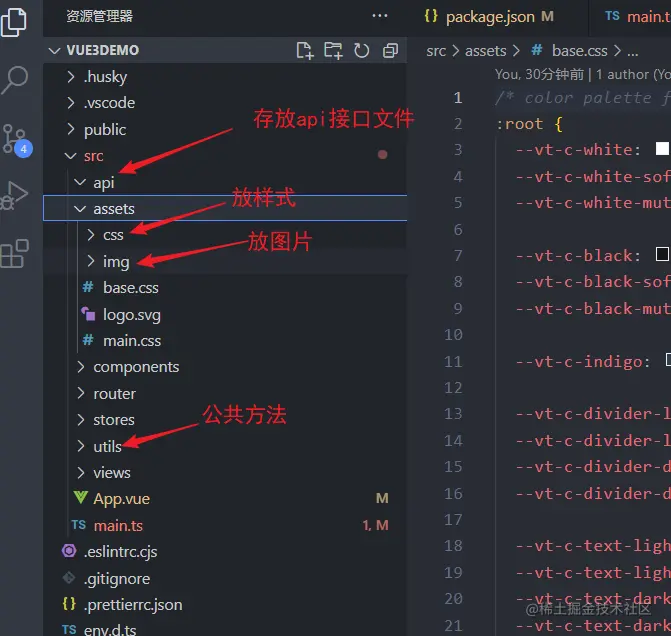Viewport: 671px width, 636px height.
Task: Open logo.svg from the file tree
Action: 132,315
